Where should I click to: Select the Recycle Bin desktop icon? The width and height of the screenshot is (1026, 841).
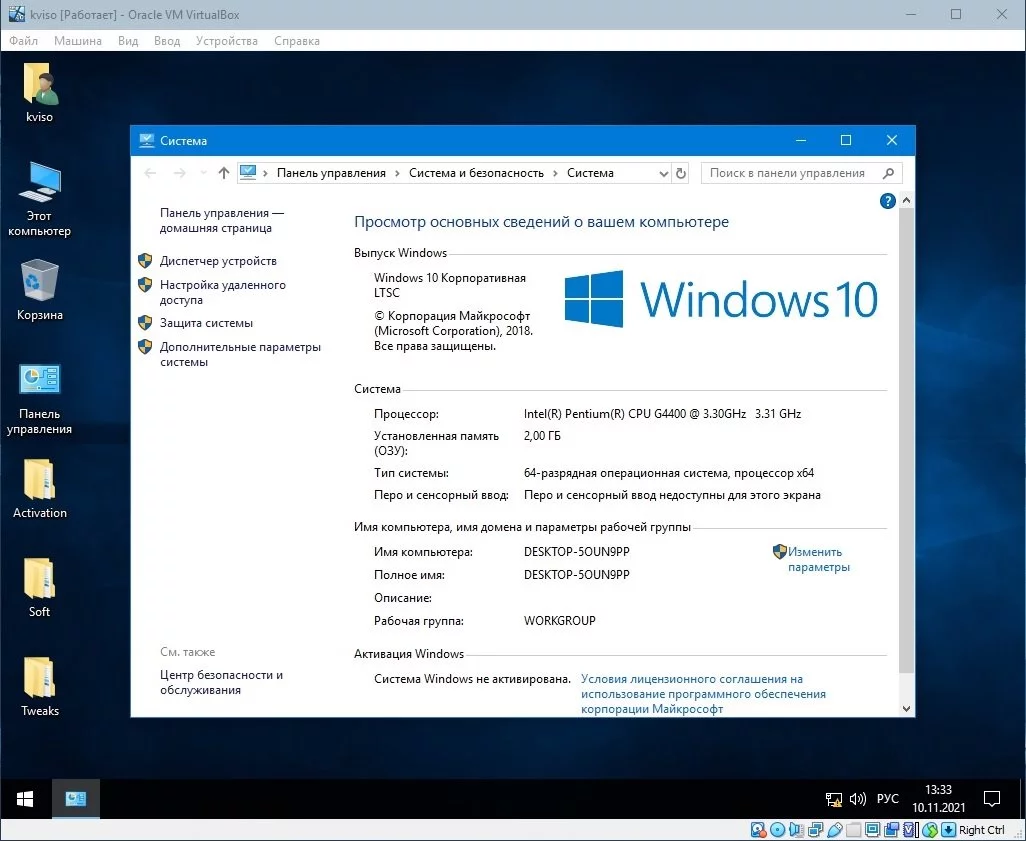click(39, 290)
